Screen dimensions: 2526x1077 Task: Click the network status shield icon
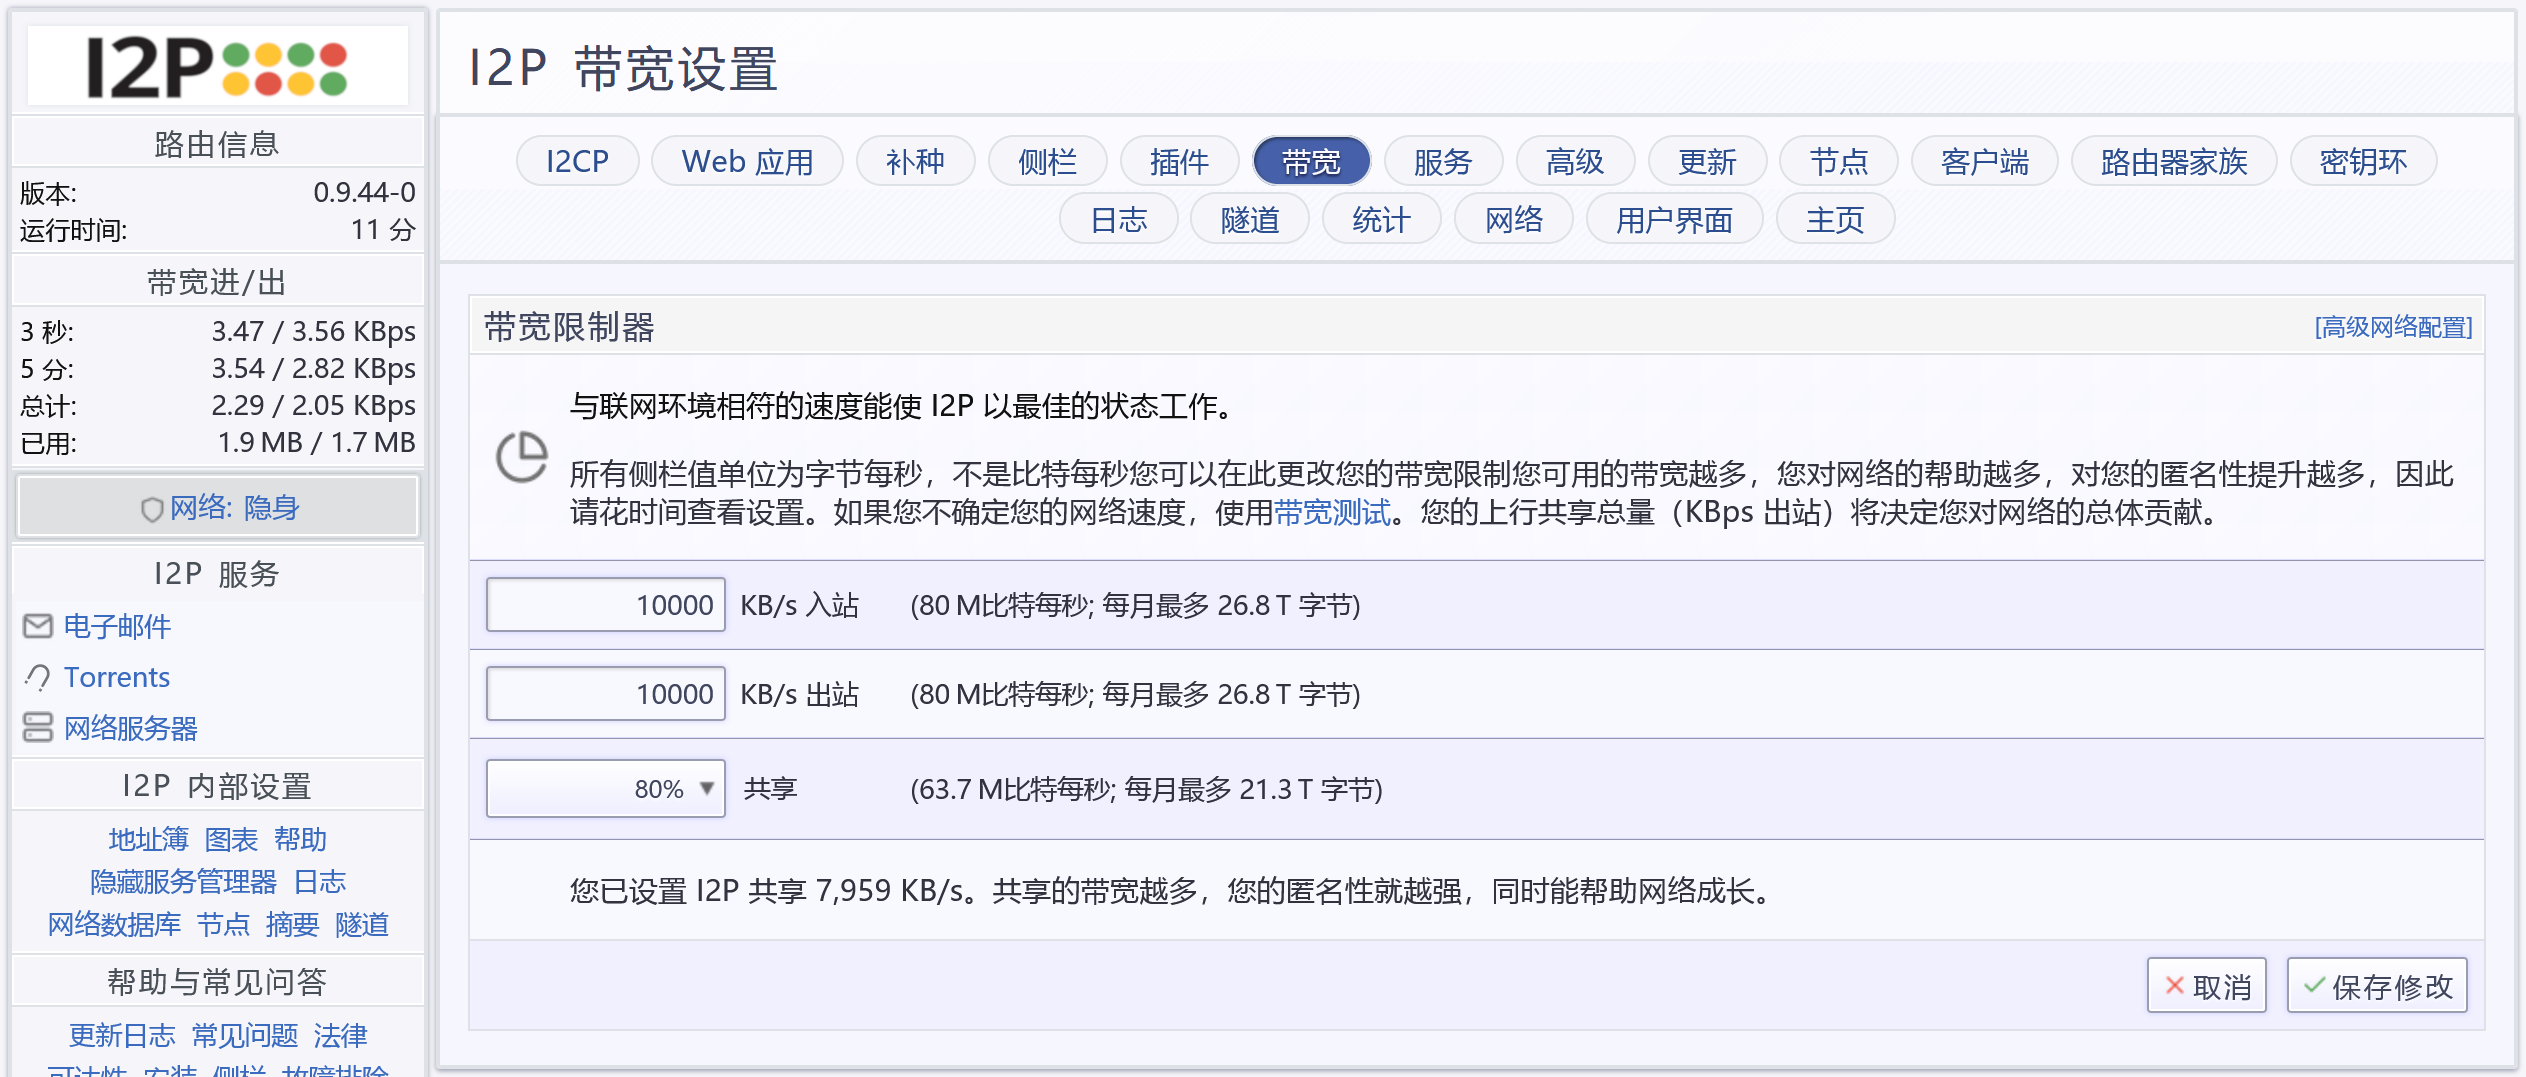point(152,509)
